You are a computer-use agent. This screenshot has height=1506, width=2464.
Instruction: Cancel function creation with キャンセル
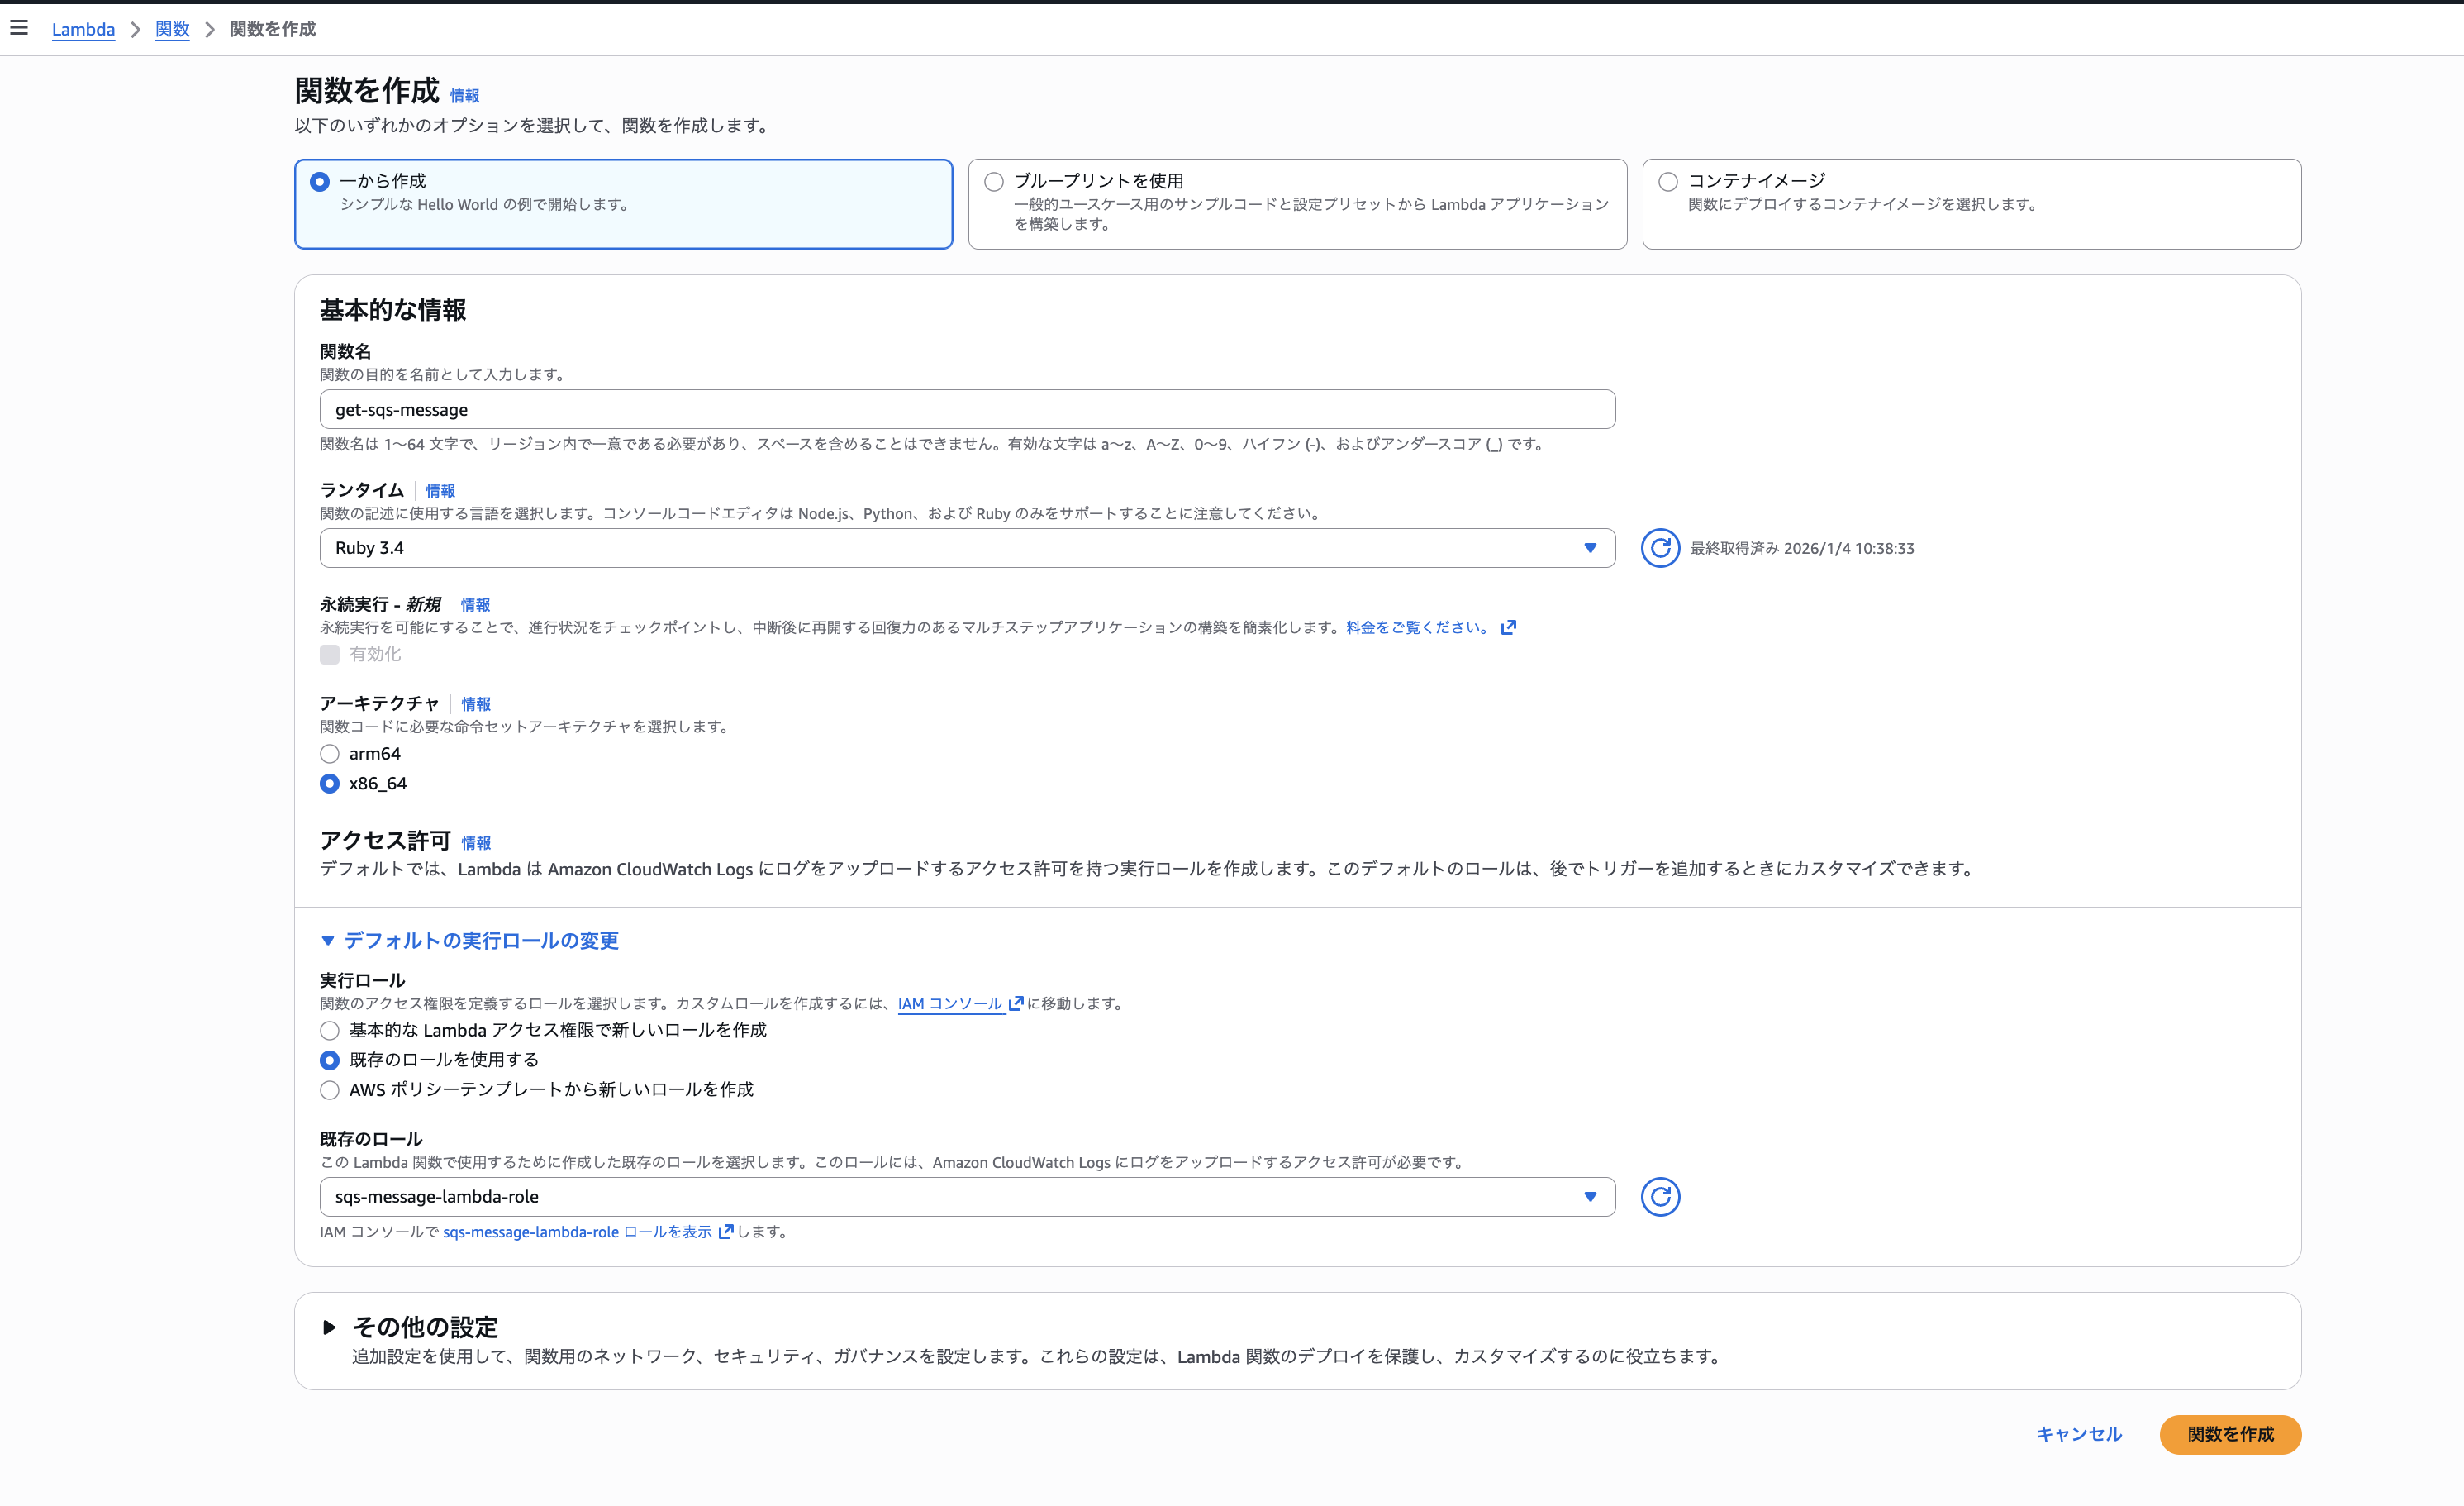[x=2079, y=1434]
